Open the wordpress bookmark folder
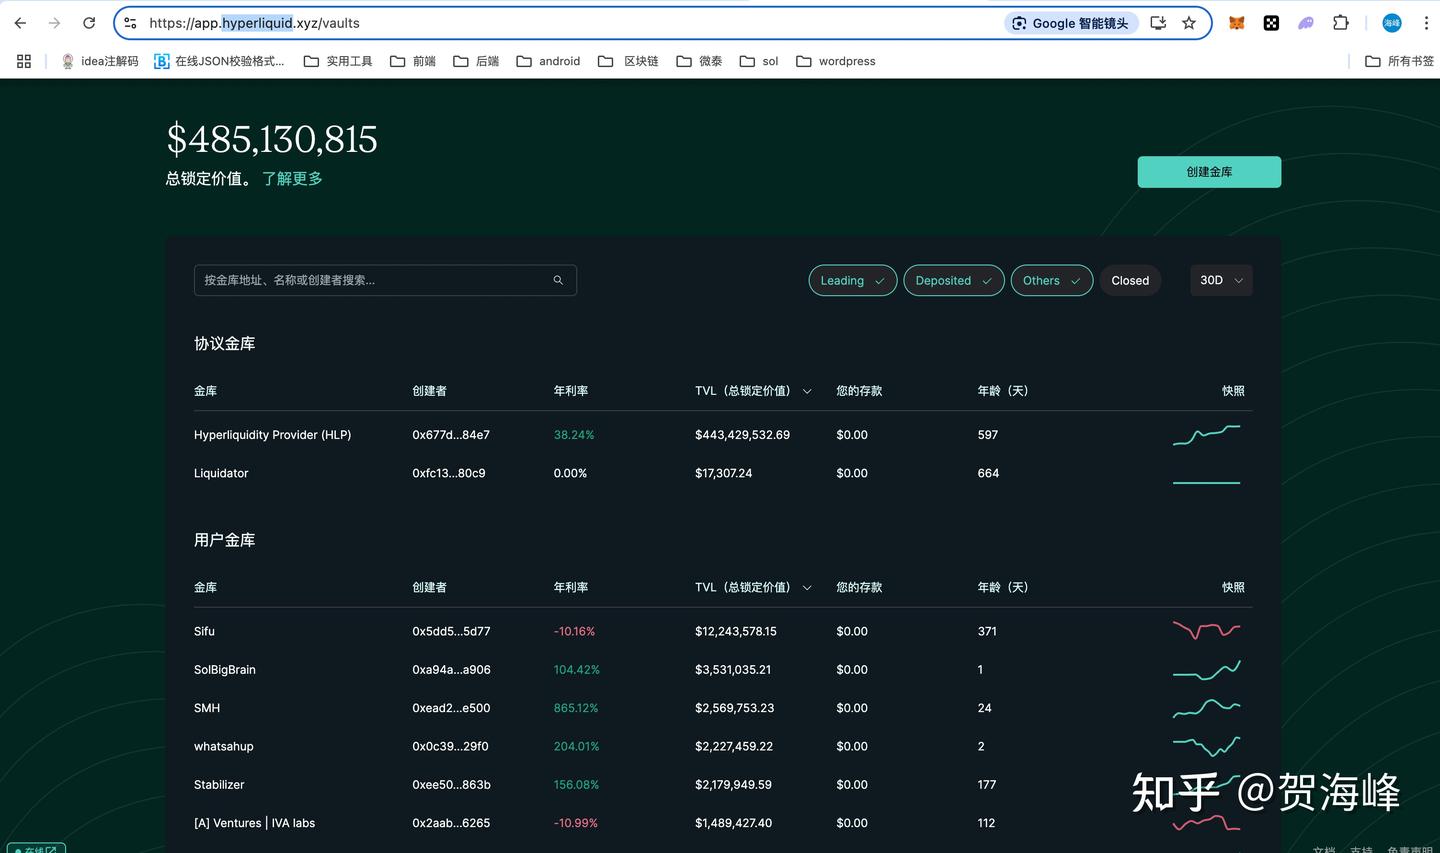Screen dimensions: 1440x853 (836, 61)
